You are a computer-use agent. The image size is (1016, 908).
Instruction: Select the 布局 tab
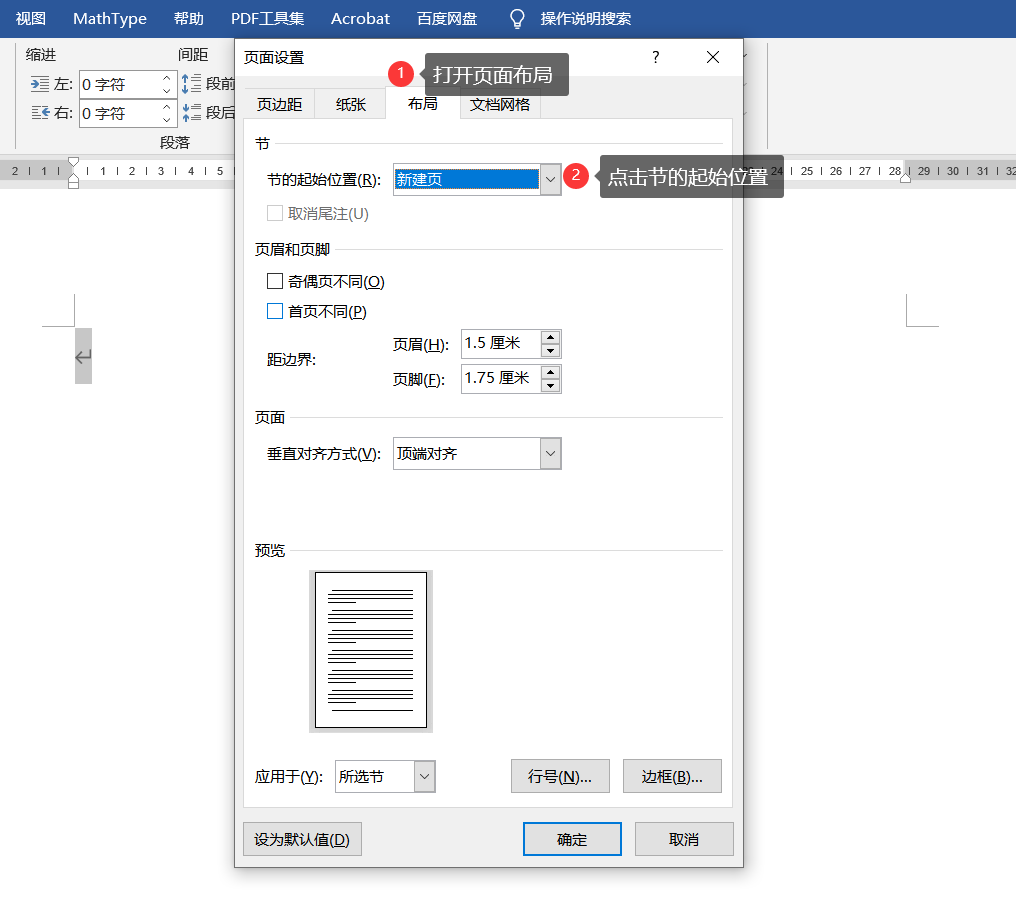[422, 104]
